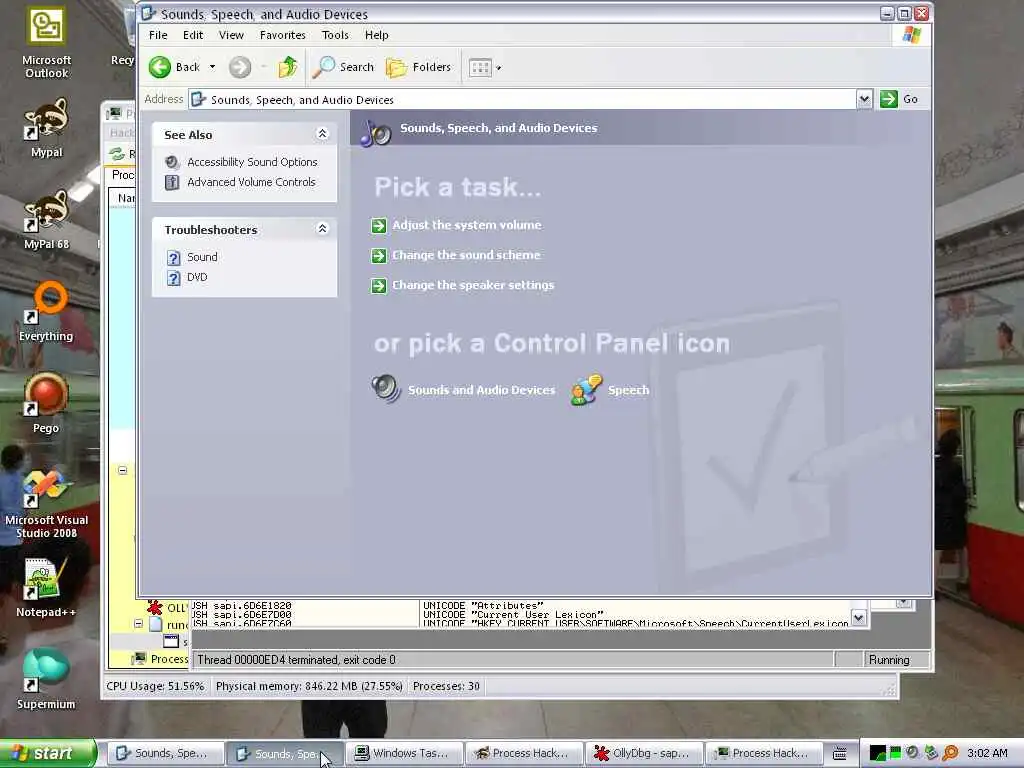Click the window title bar icon

point(148,13)
